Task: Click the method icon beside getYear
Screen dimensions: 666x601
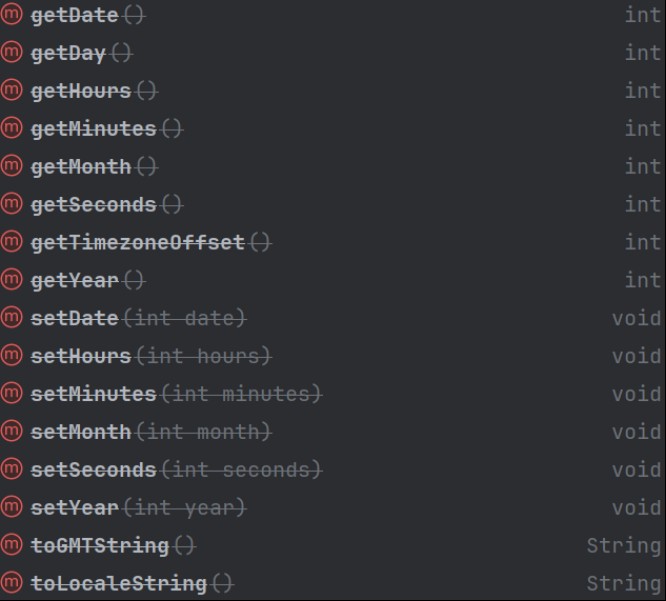Action: [12, 280]
